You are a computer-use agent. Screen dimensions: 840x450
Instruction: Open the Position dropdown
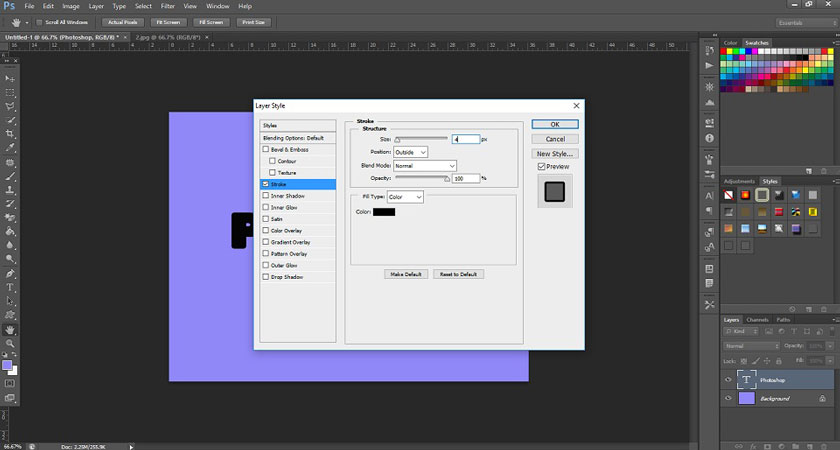(x=410, y=152)
